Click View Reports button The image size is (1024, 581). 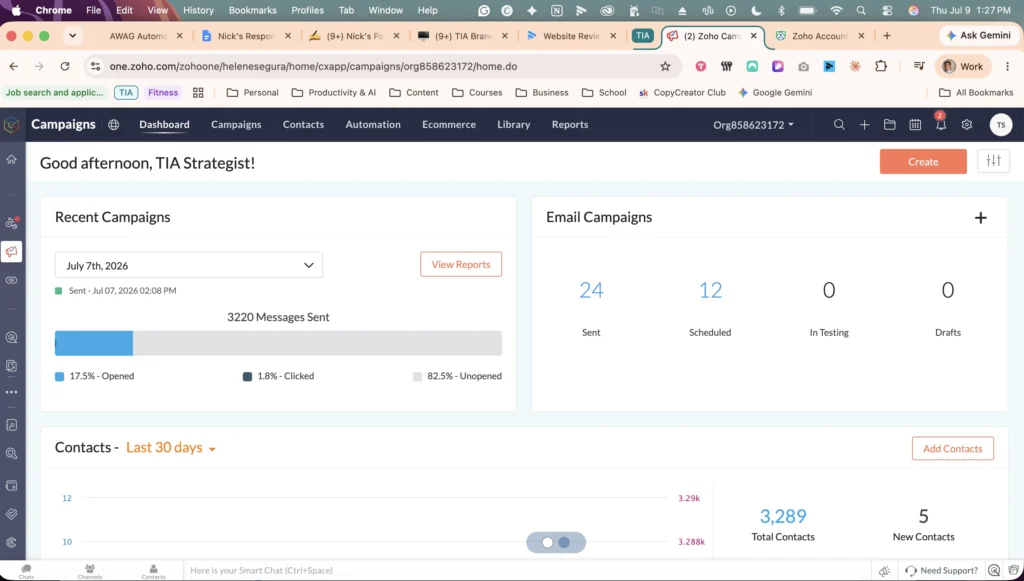[x=460, y=264]
